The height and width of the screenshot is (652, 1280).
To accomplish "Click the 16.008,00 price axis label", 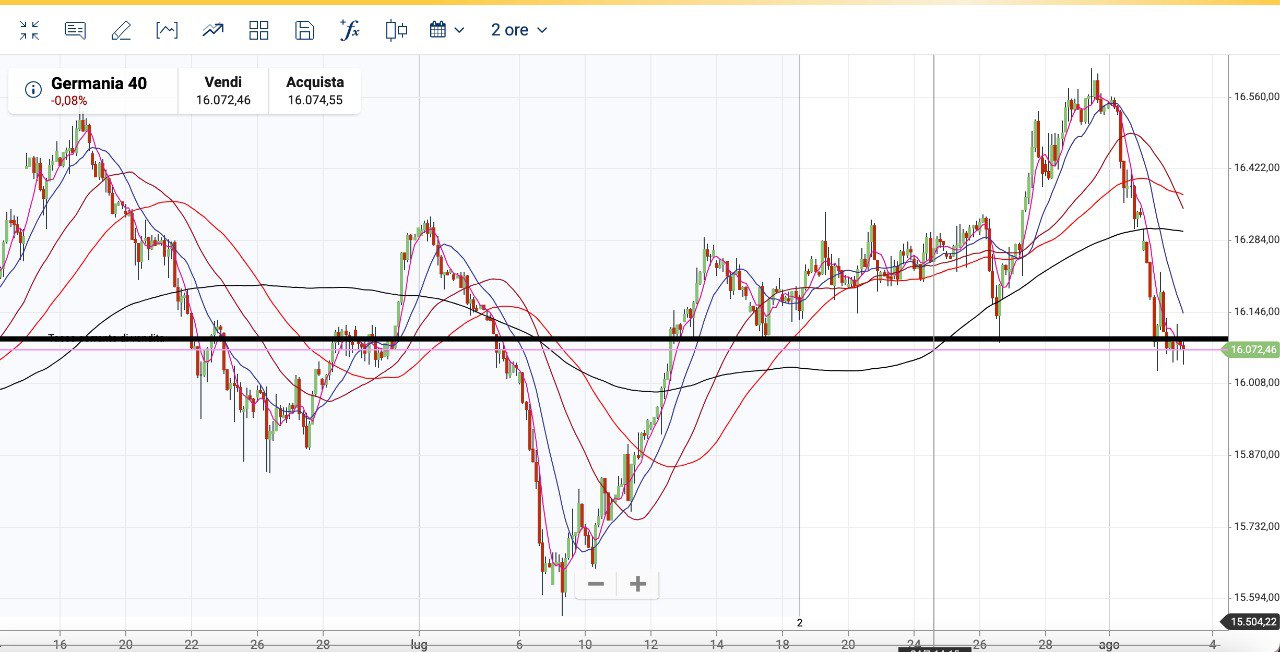I will 1256,383.
